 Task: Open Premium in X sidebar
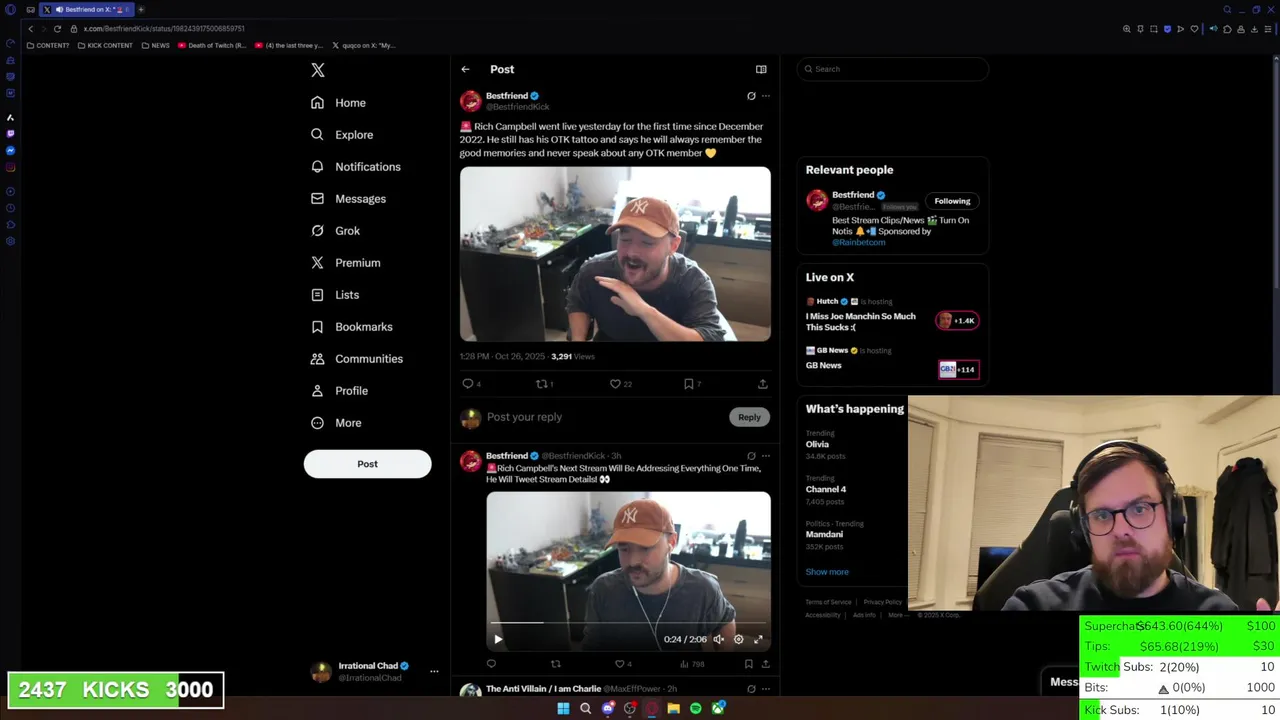345,263
